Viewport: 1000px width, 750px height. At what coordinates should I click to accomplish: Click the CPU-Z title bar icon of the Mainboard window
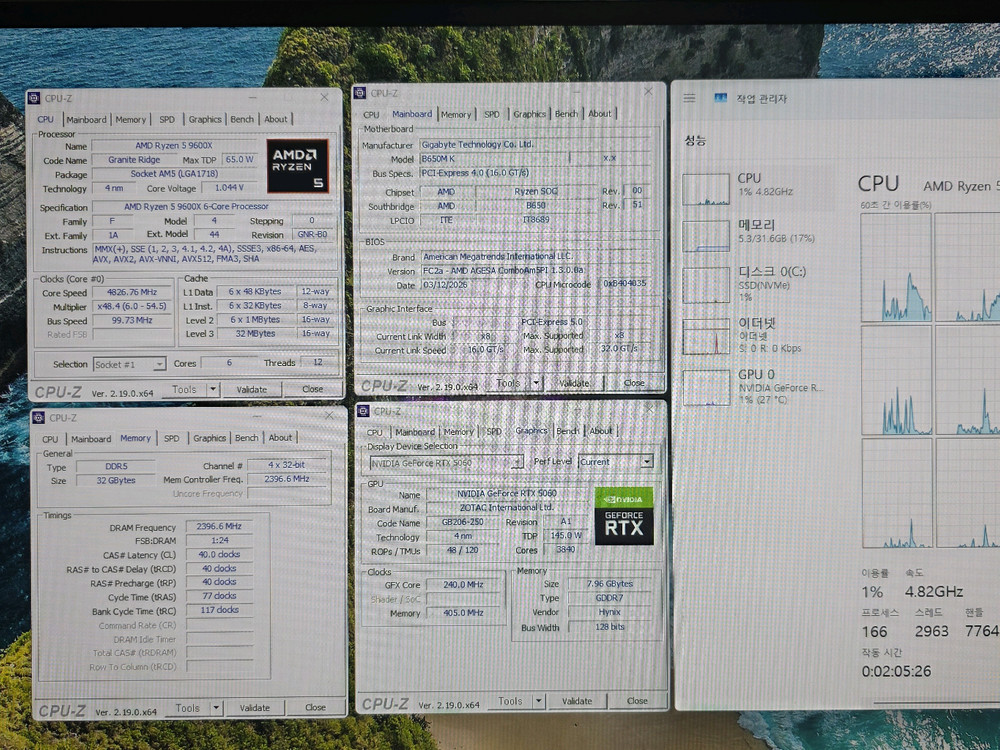[x=360, y=93]
